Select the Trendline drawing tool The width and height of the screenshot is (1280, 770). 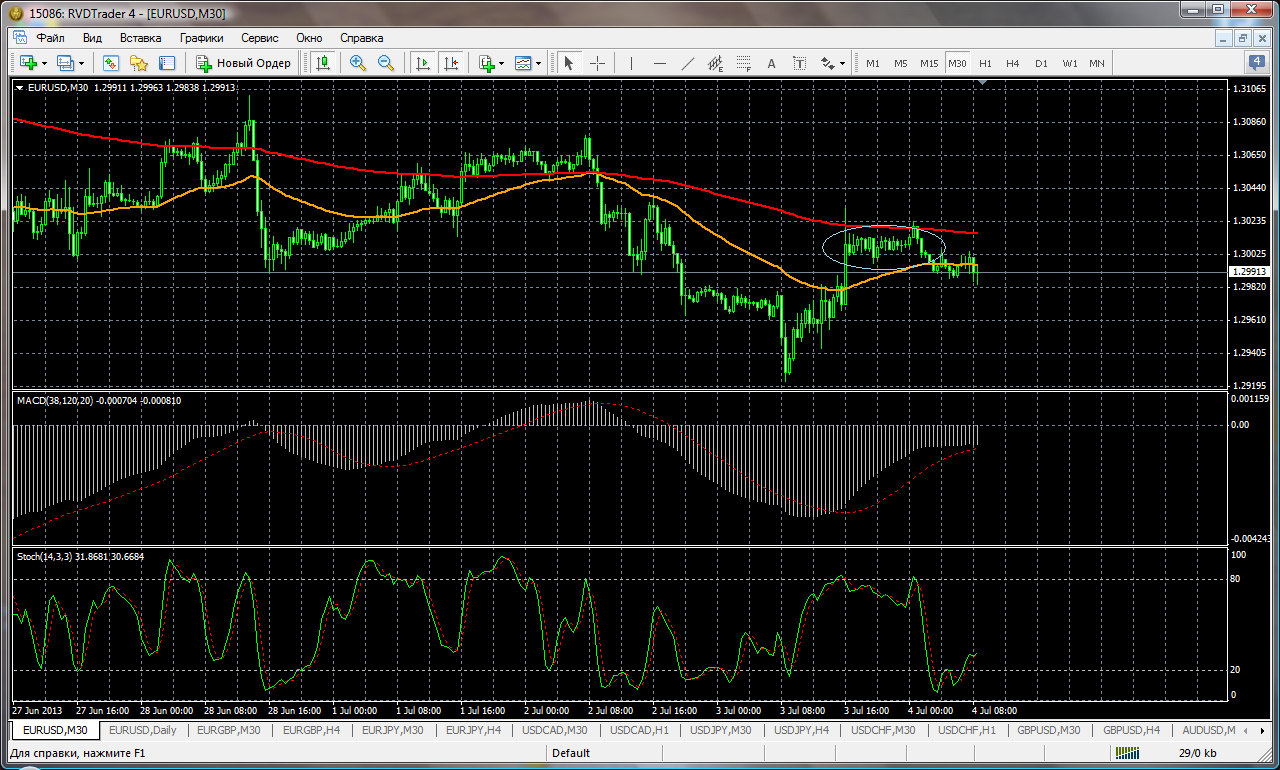point(687,63)
